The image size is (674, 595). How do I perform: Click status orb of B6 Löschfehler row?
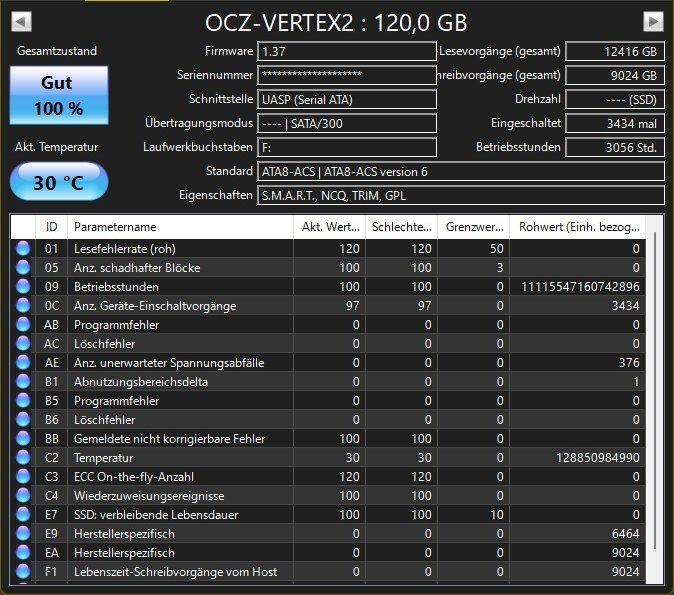point(23,420)
